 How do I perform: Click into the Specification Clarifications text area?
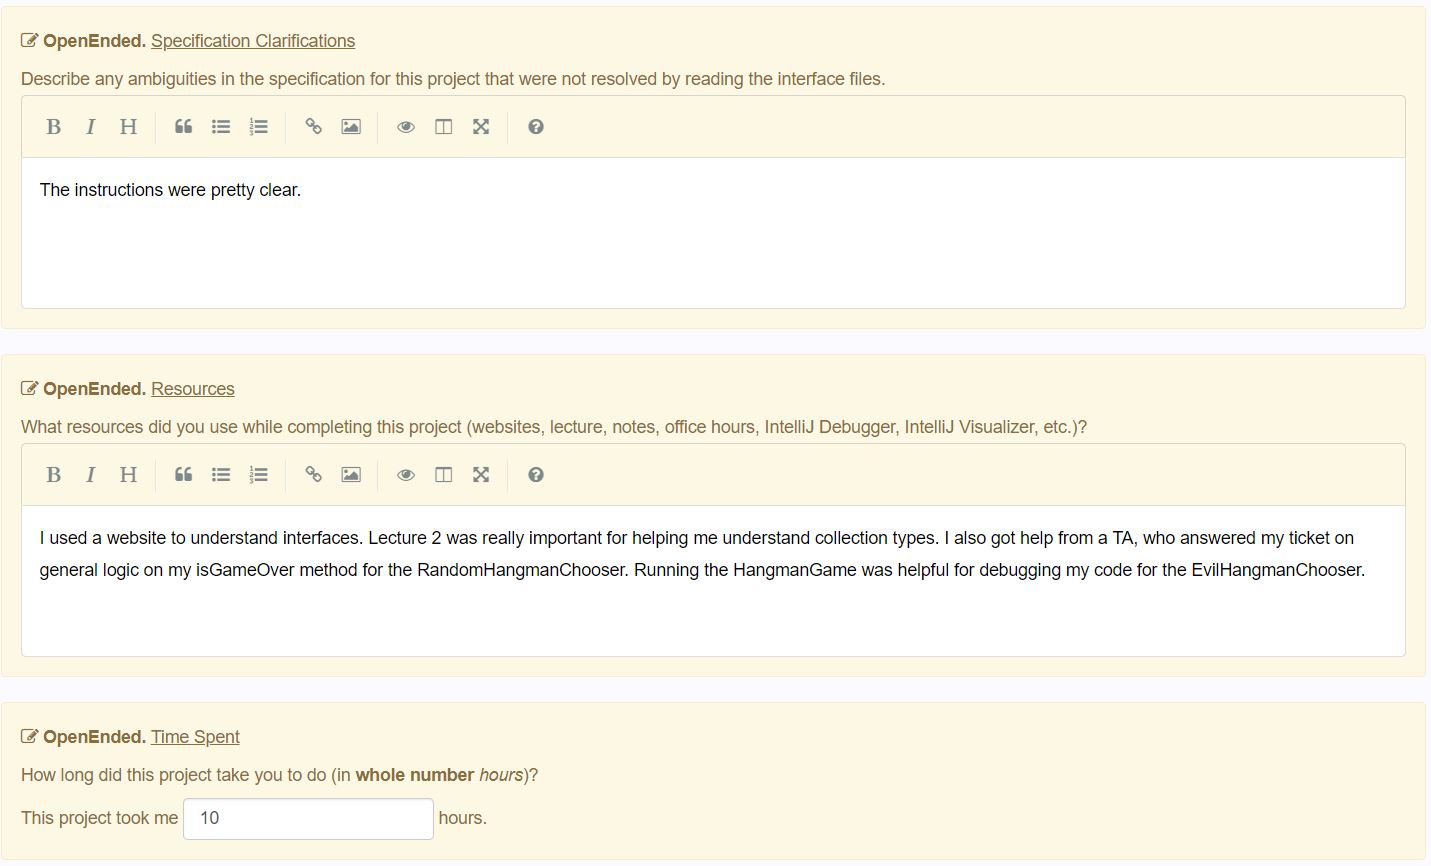pos(712,240)
